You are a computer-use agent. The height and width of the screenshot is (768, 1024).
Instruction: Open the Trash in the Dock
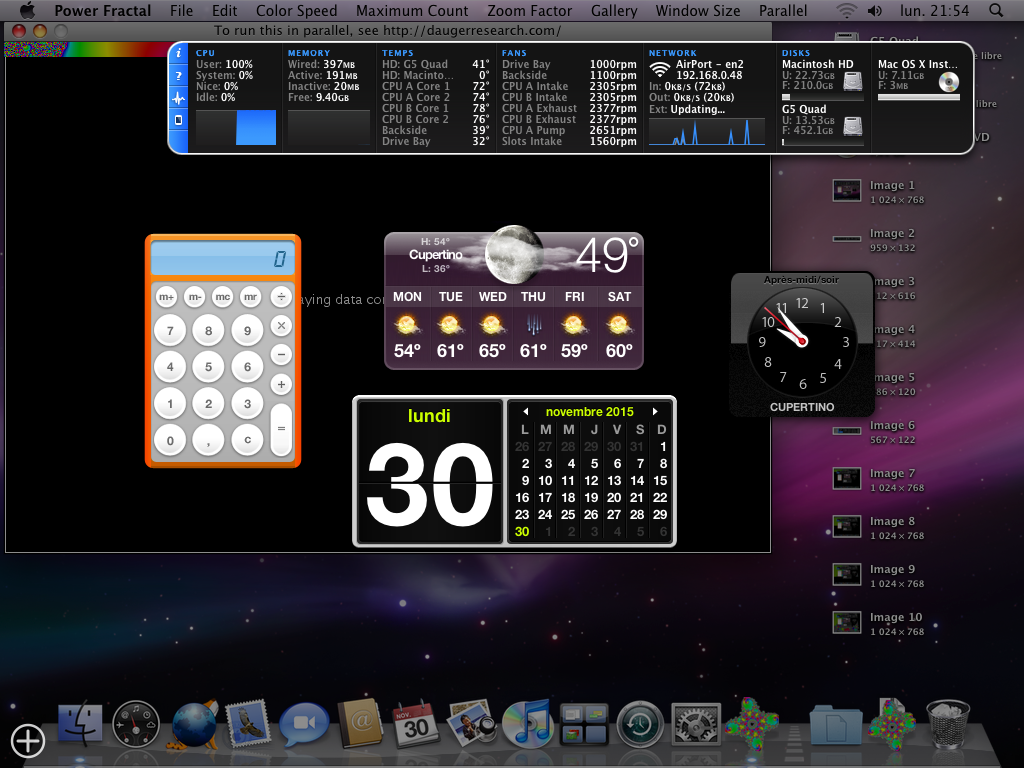pos(948,724)
